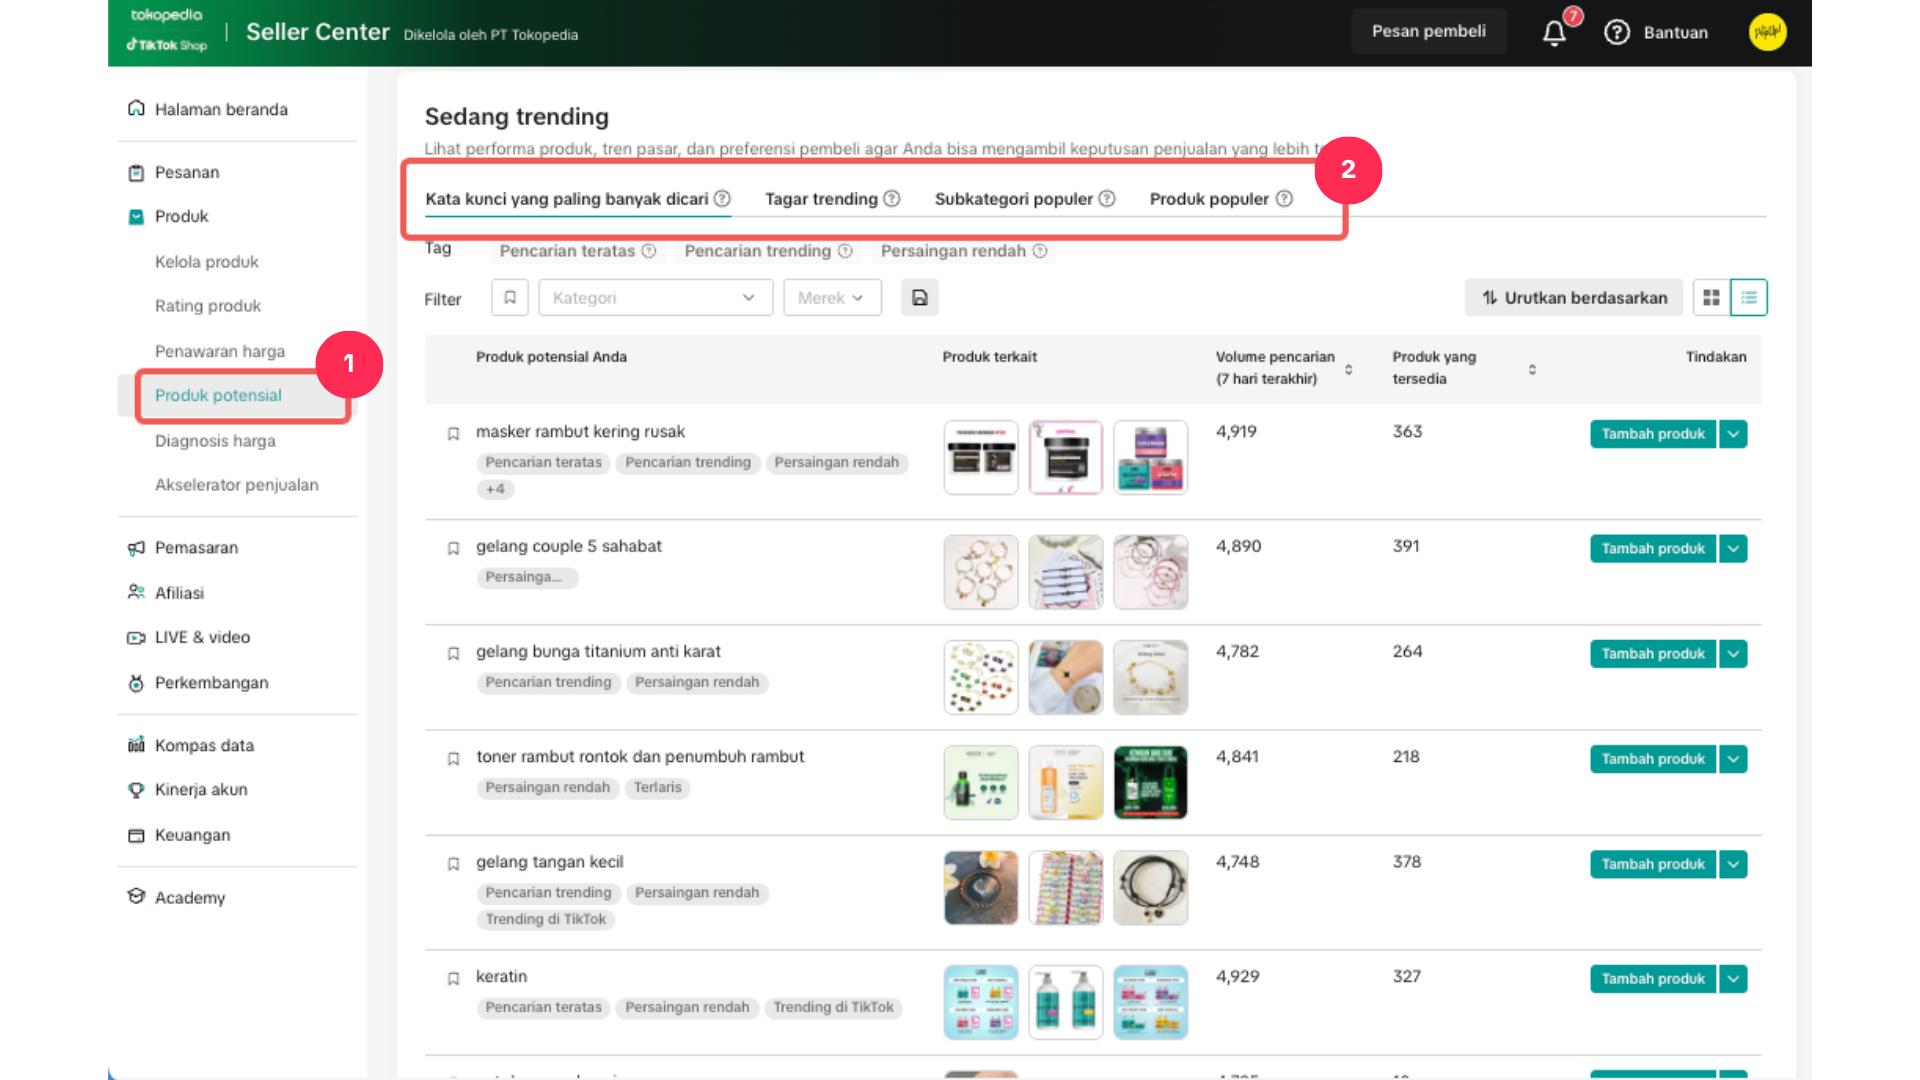Screen dimensions: 1920x1080
Task: Open the Kategori dropdown
Action: 655,298
